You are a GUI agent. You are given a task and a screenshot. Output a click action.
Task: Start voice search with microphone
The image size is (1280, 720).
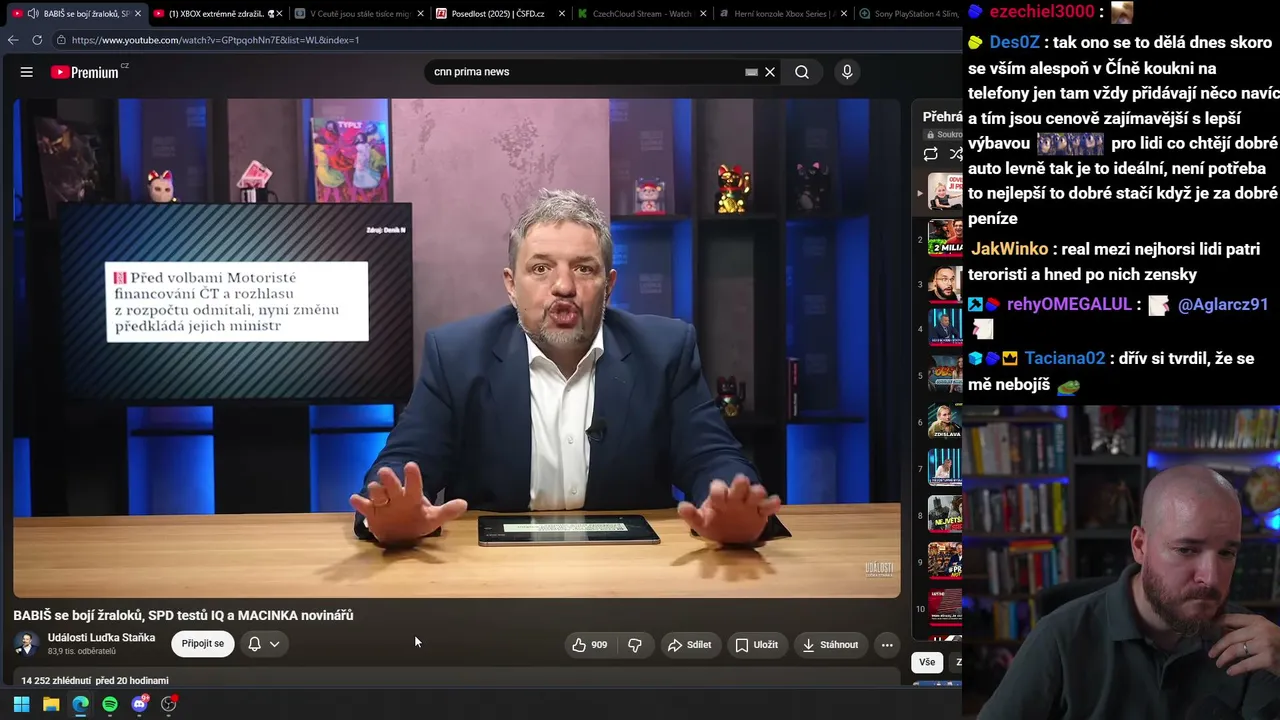847,72
